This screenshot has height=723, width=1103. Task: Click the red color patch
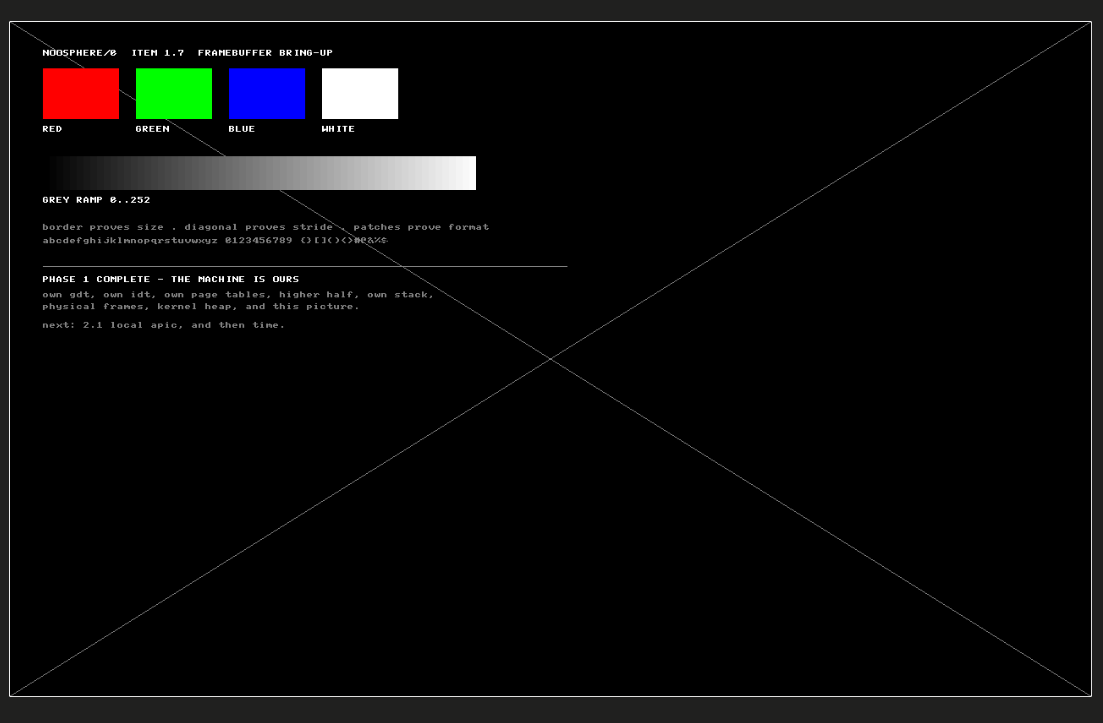(81, 94)
